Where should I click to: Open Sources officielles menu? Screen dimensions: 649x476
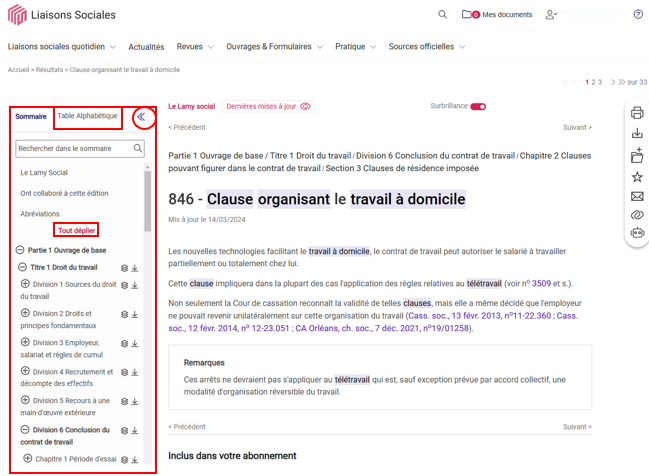click(427, 47)
